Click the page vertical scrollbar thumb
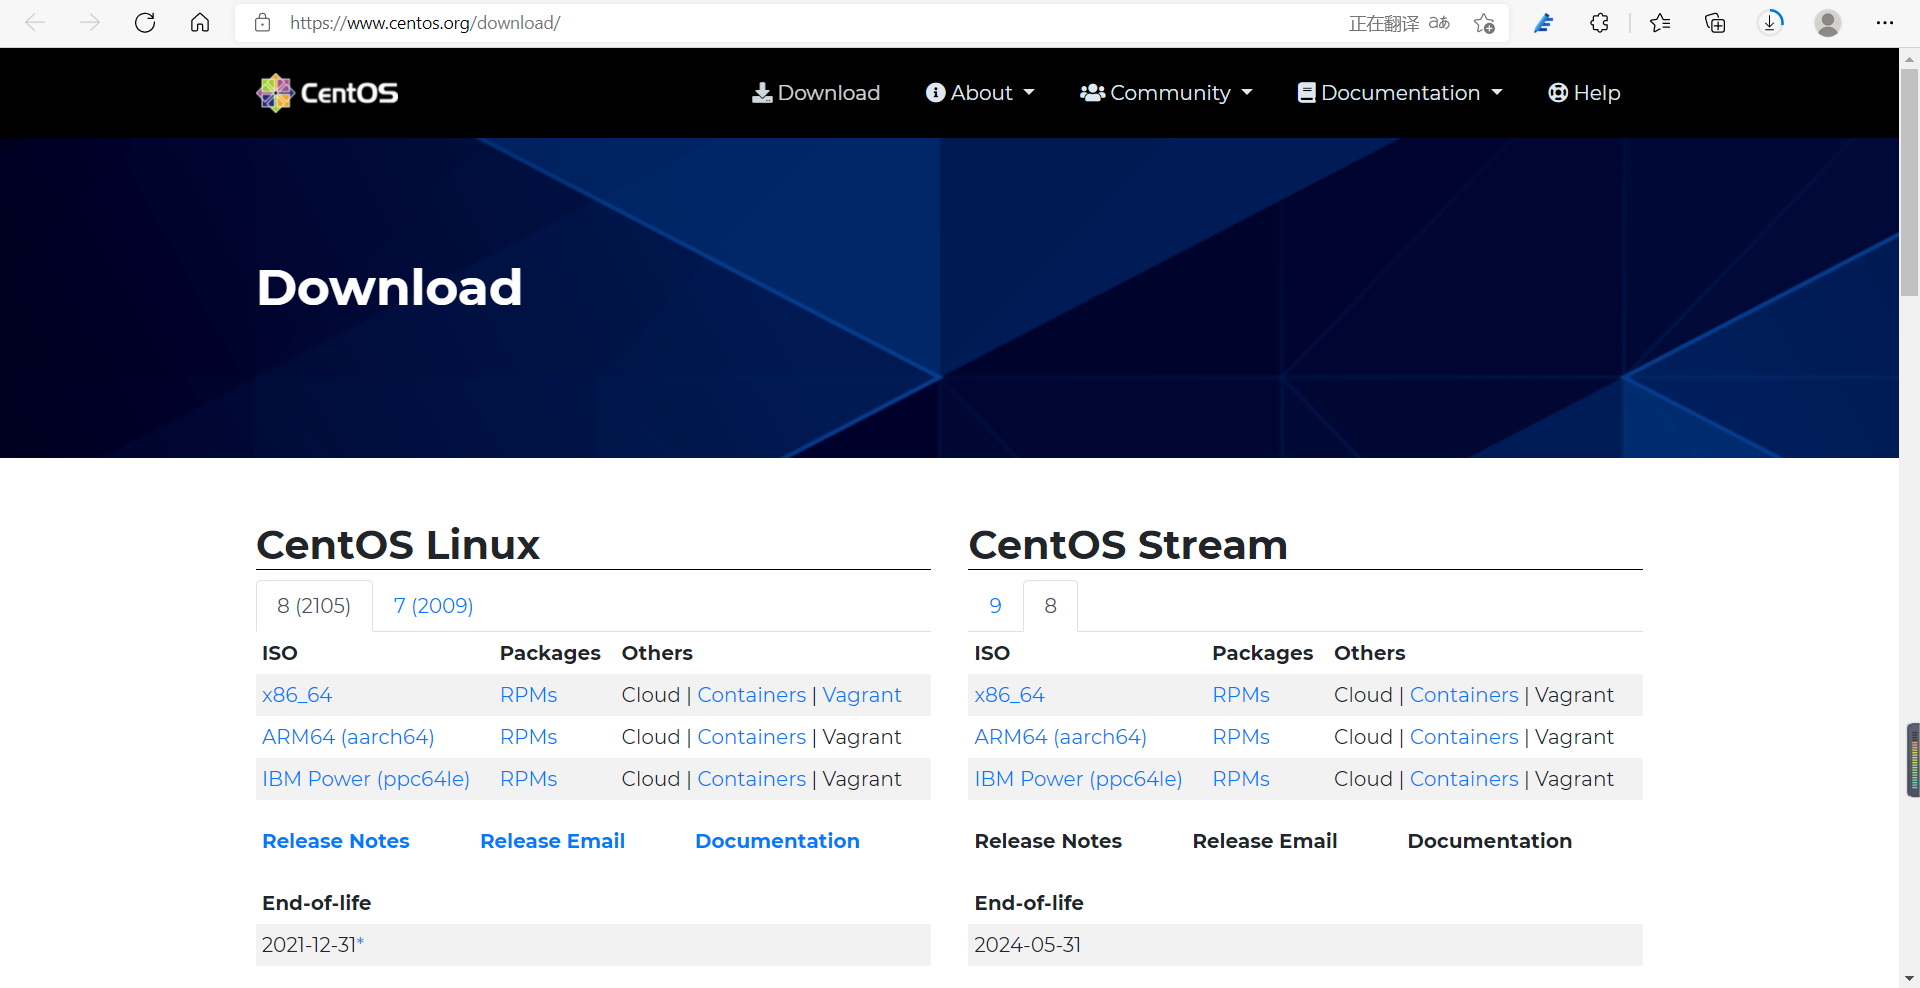The image size is (1920, 988). pos(1909,182)
